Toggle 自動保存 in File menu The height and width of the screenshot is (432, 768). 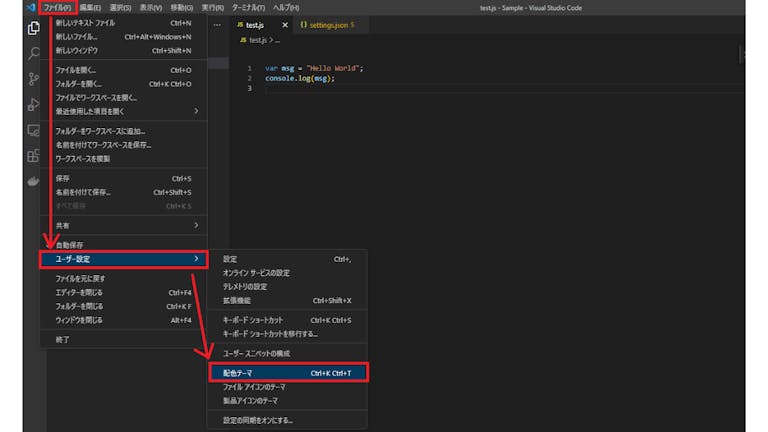[x=123, y=245]
